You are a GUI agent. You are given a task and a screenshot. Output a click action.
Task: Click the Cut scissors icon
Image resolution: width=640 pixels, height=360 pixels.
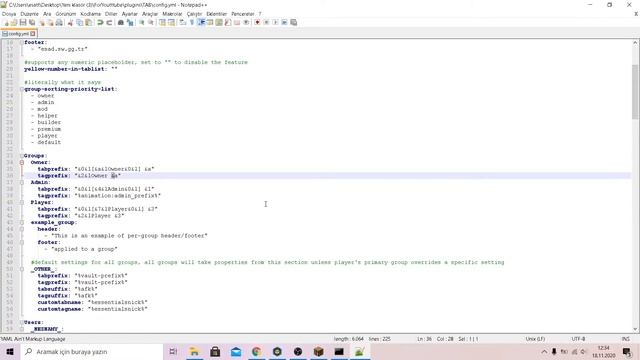pyautogui.click(x=70, y=22)
